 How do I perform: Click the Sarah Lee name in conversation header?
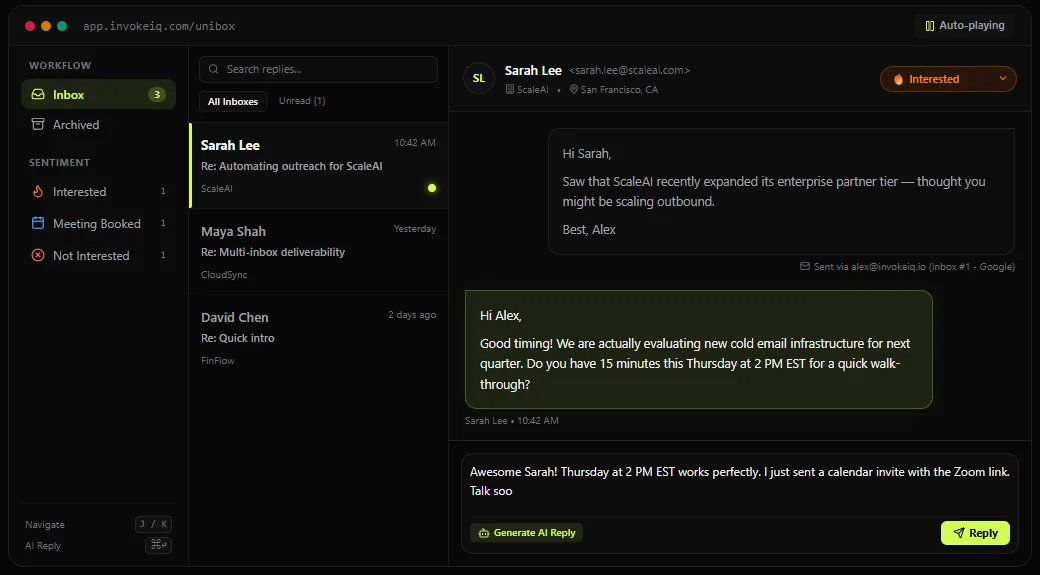[533, 70]
